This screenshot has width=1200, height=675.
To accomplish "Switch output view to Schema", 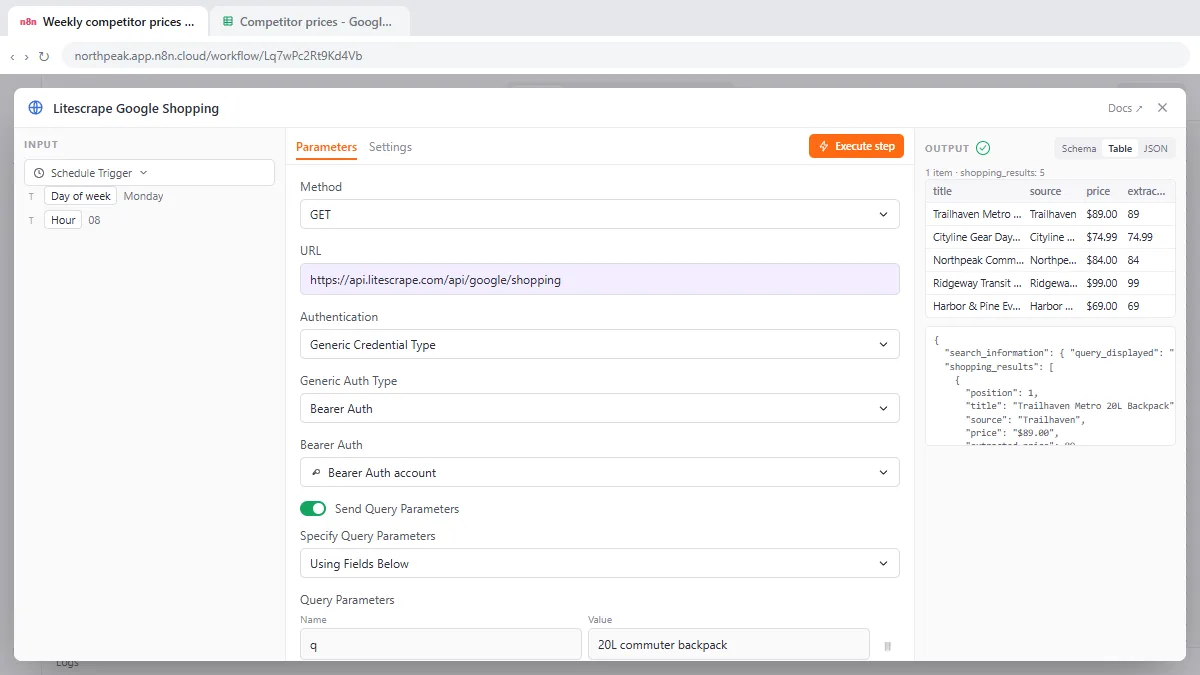I will tap(1079, 148).
